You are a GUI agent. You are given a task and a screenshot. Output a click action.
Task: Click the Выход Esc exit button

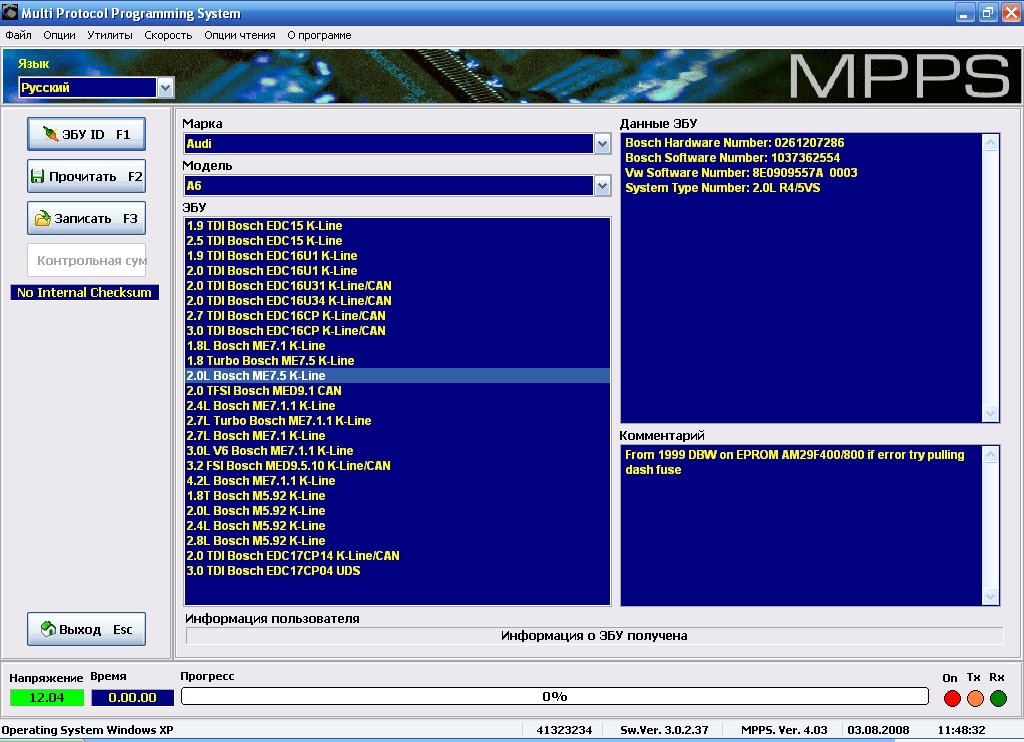click(86, 629)
